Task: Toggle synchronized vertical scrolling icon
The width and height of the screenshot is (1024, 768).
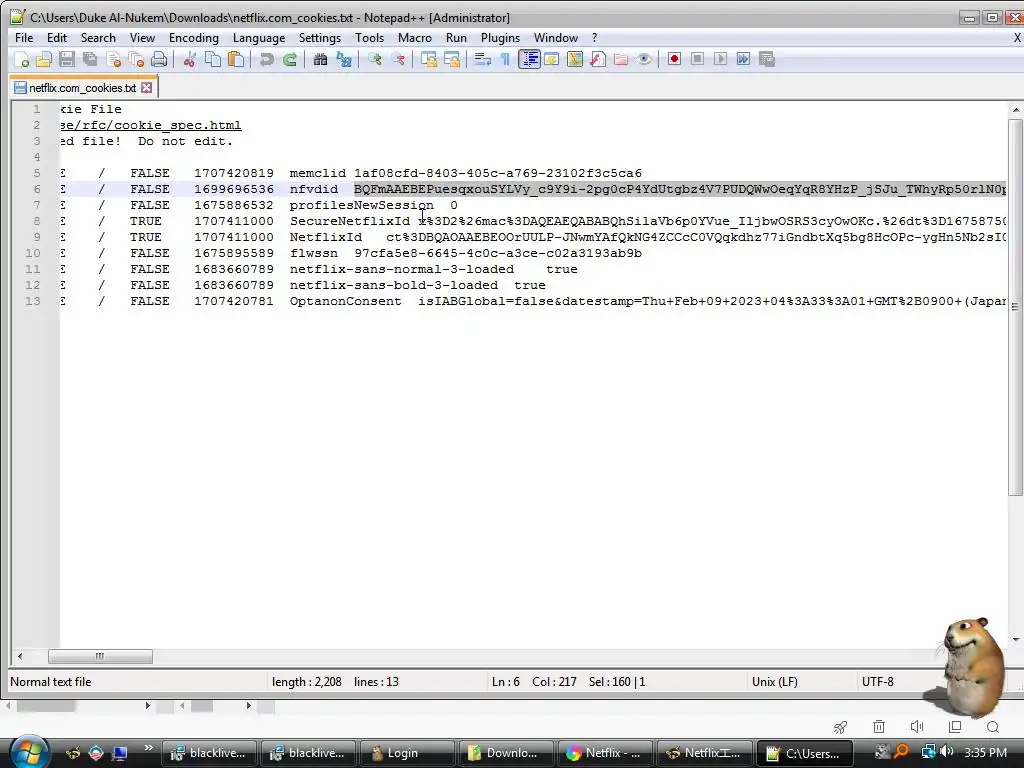Action: (428, 59)
